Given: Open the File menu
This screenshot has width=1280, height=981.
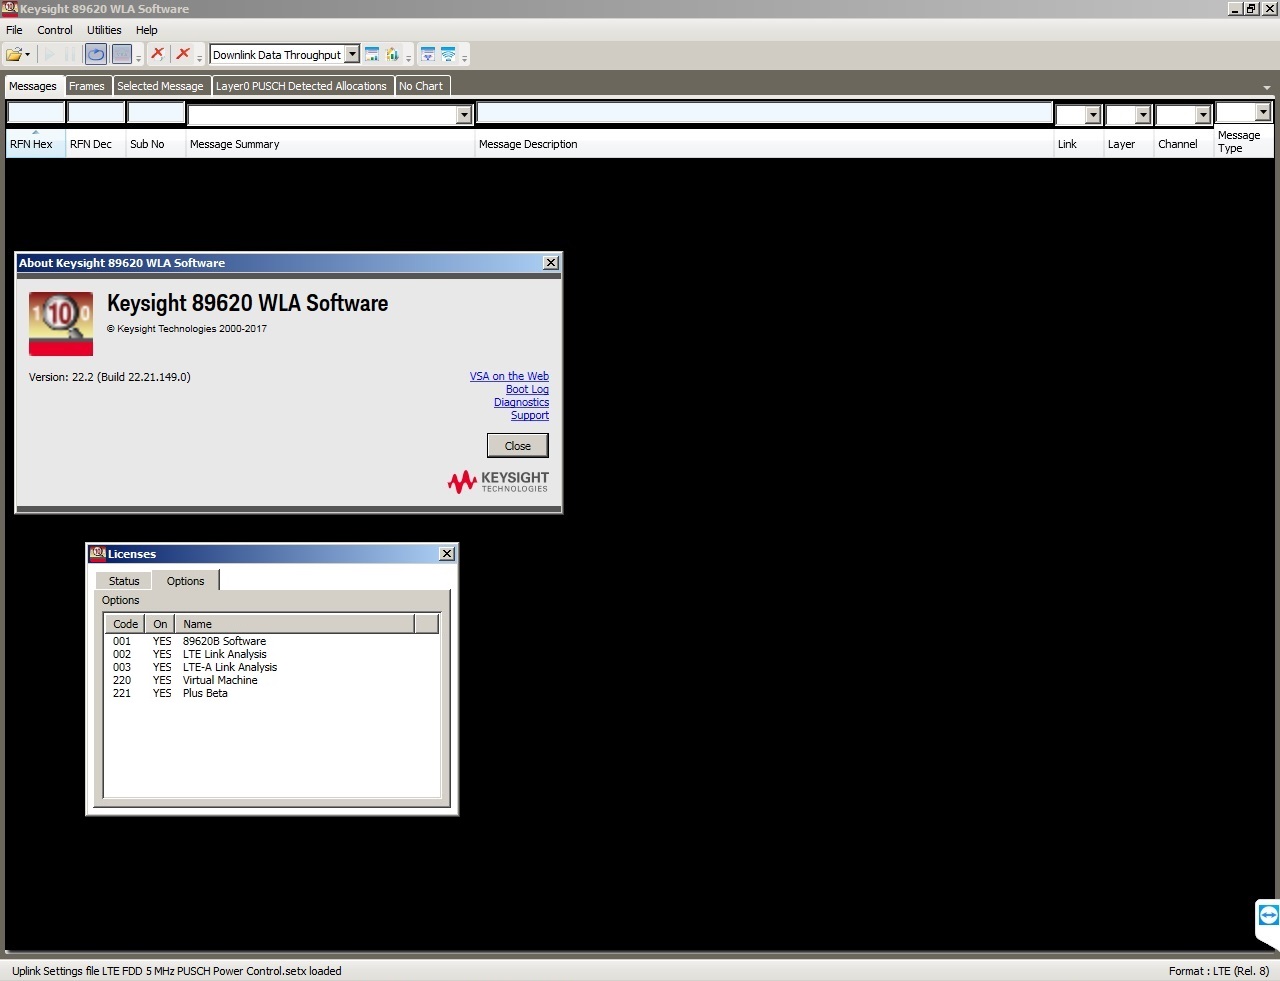Looking at the screenshot, I should point(14,30).
